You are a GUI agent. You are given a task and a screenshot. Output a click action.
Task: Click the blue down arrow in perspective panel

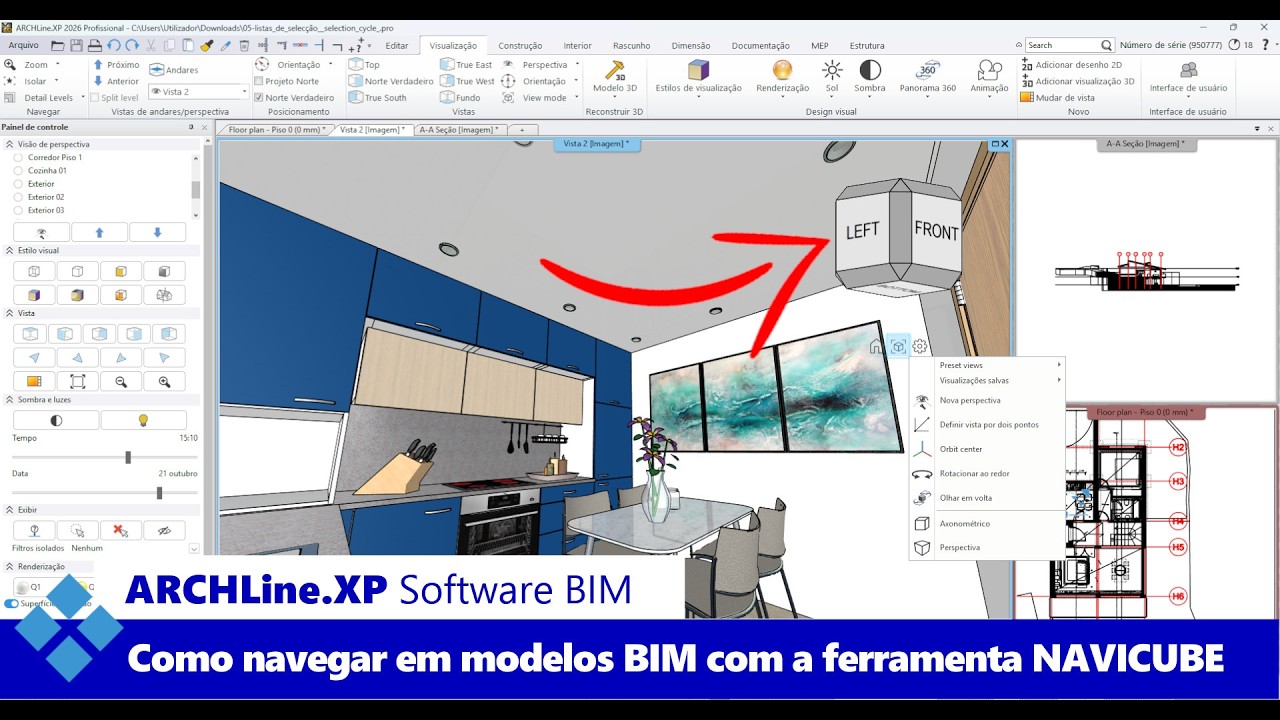coord(157,232)
